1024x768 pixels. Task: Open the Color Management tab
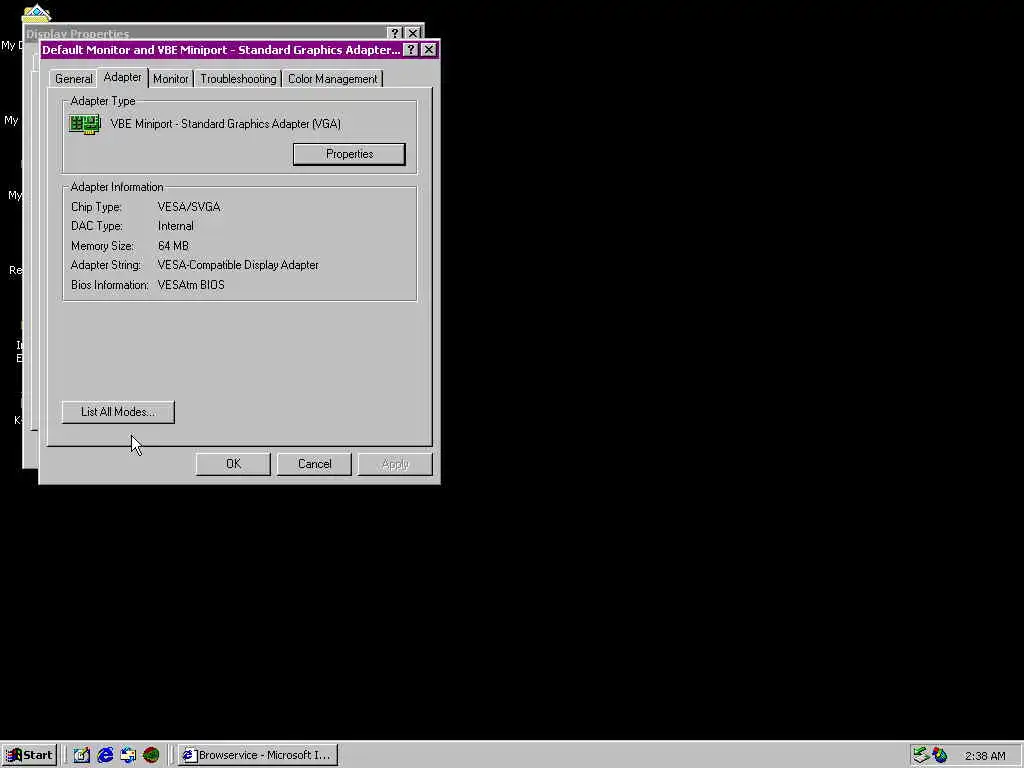click(x=332, y=79)
